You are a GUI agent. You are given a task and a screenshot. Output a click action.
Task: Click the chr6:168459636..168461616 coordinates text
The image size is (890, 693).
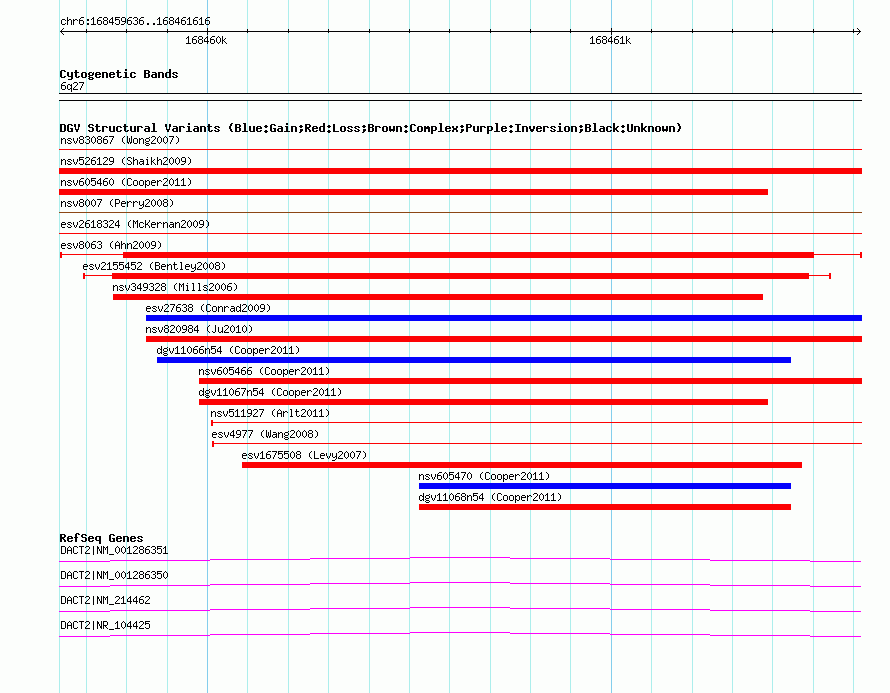click(x=135, y=21)
